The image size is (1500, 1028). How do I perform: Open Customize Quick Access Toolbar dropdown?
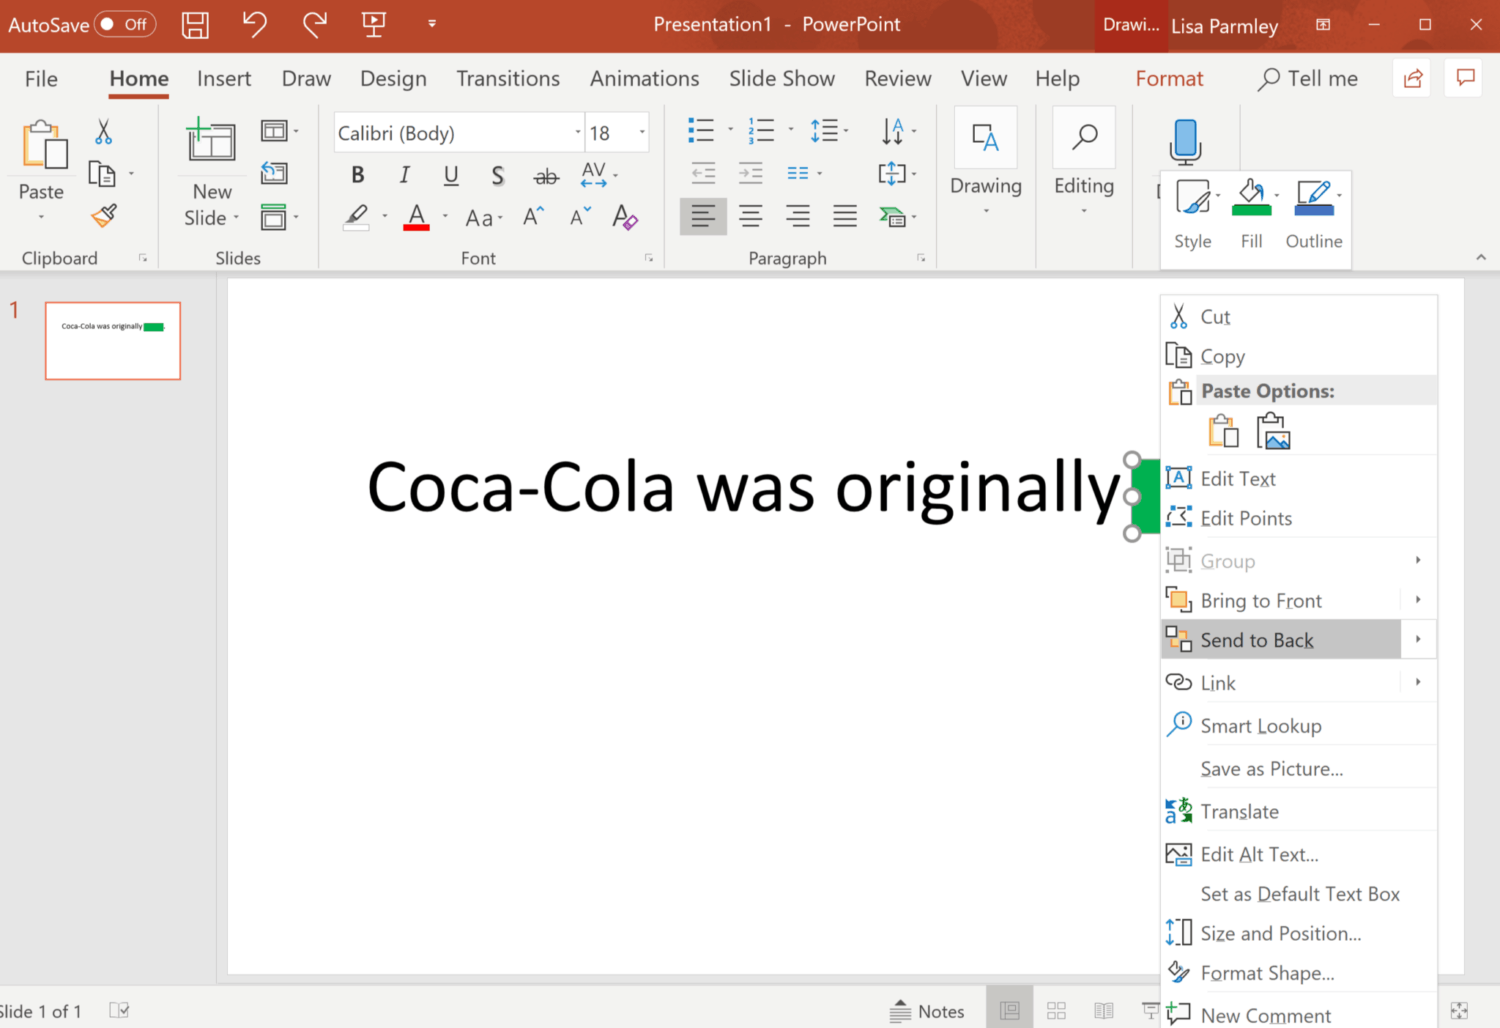(432, 23)
